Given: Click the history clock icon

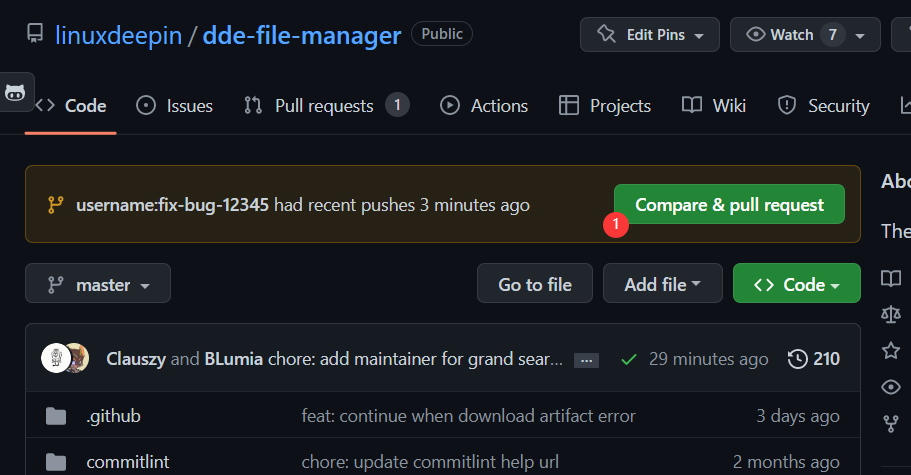Looking at the screenshot, I should (x=798, y=359).
